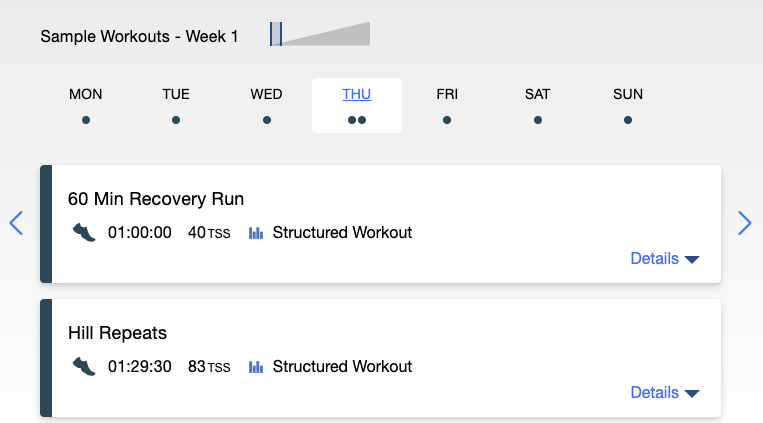Screen dimensions: 763x423
Task: Select the MON day tab
Action: [86, 95]
